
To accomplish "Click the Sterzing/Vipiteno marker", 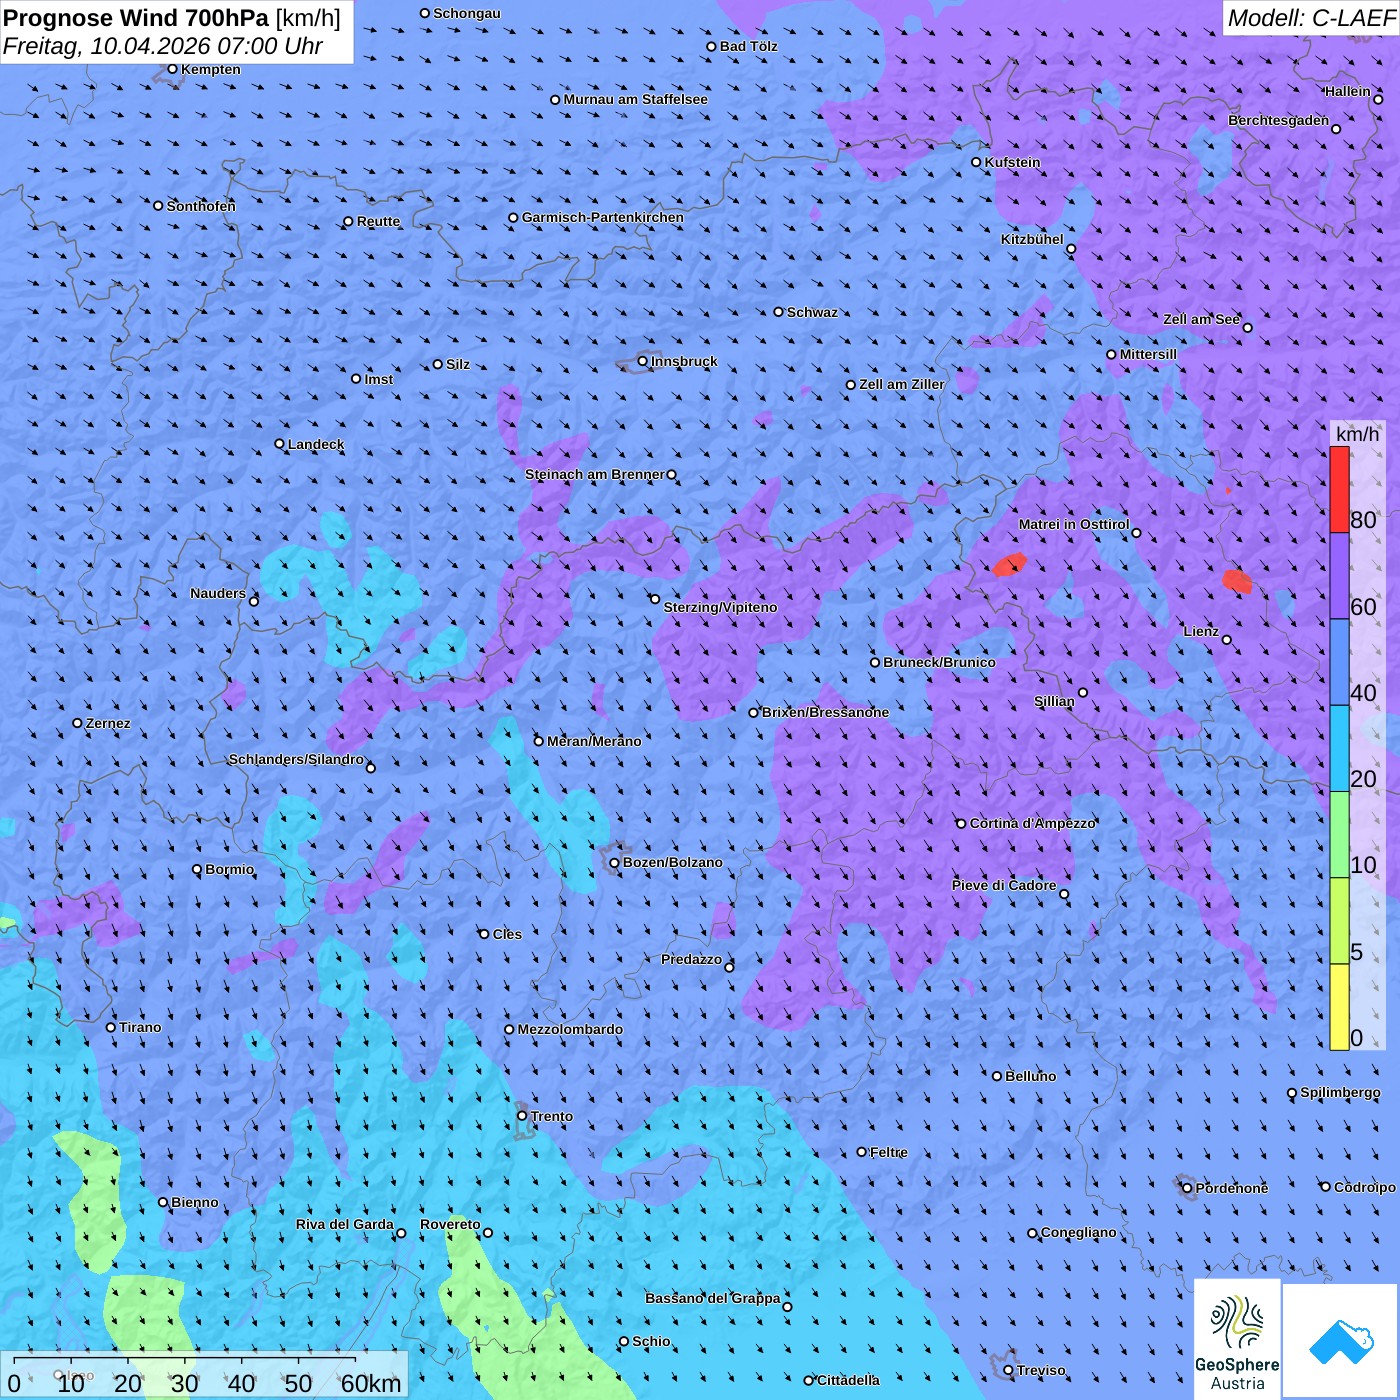I will pyautogui.click(x=655, y=599).
